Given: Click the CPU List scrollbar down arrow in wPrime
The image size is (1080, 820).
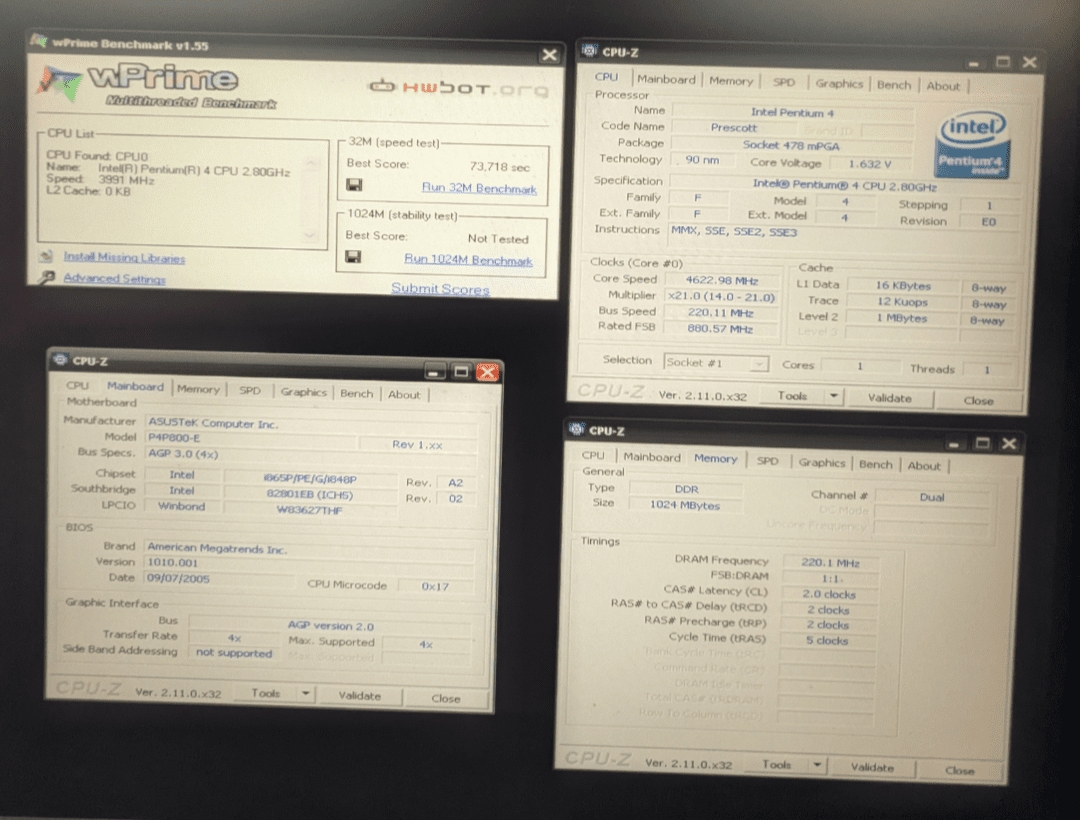Looking at the screenshot, I should 310,235.
